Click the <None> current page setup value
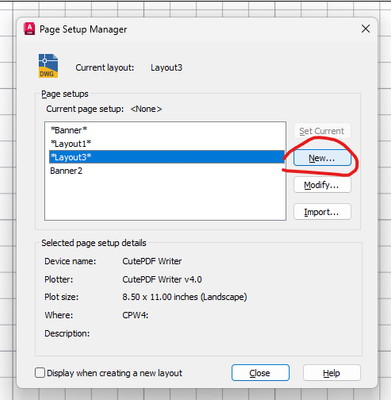Screen dimensions: 391x400 click(x=146, y=109)
